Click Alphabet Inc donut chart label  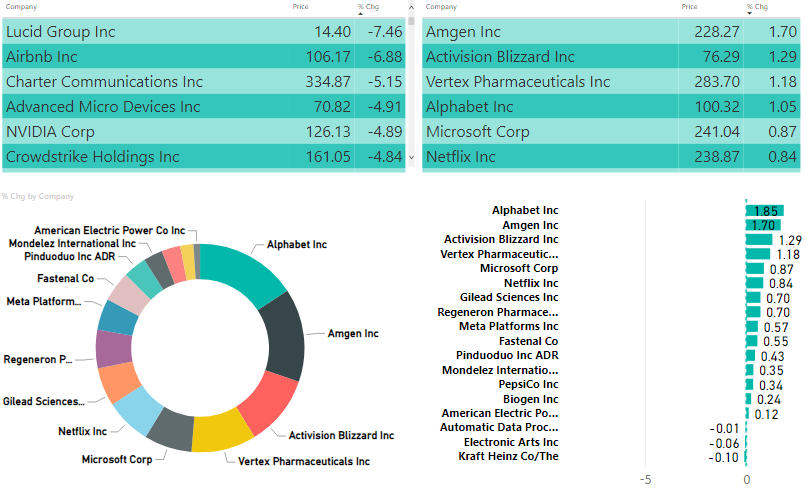tap(297, 245)
